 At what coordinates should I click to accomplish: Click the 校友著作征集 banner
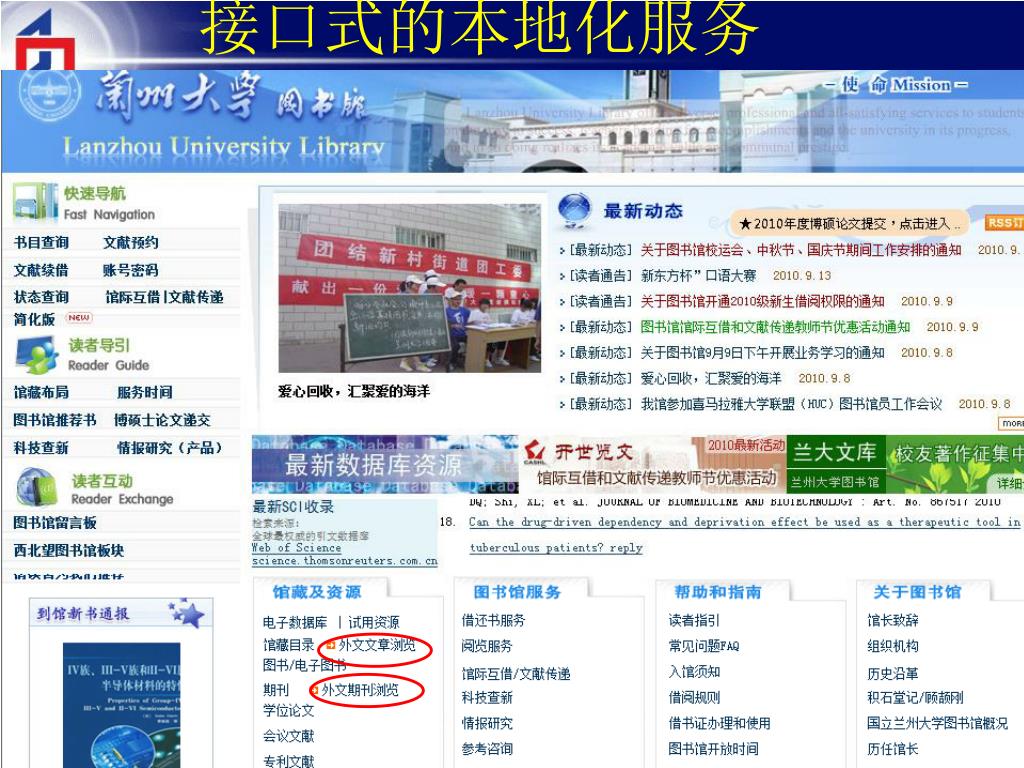click(x=955, y=464)
